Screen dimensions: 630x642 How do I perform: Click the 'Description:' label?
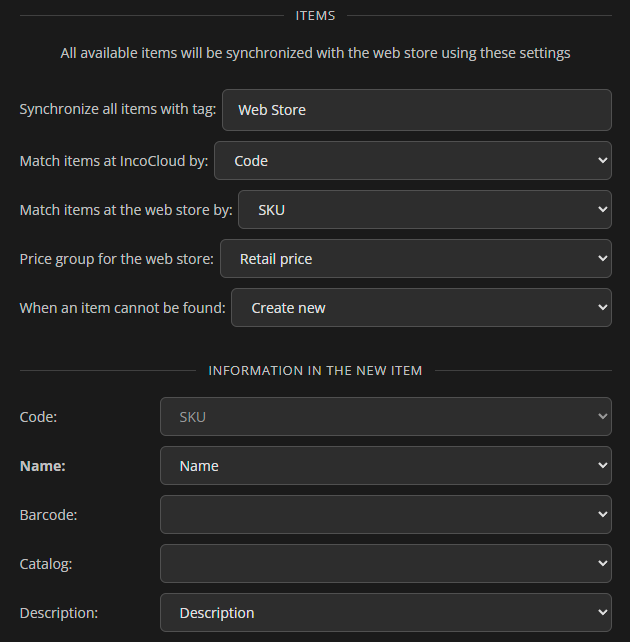tap(59, 613)
